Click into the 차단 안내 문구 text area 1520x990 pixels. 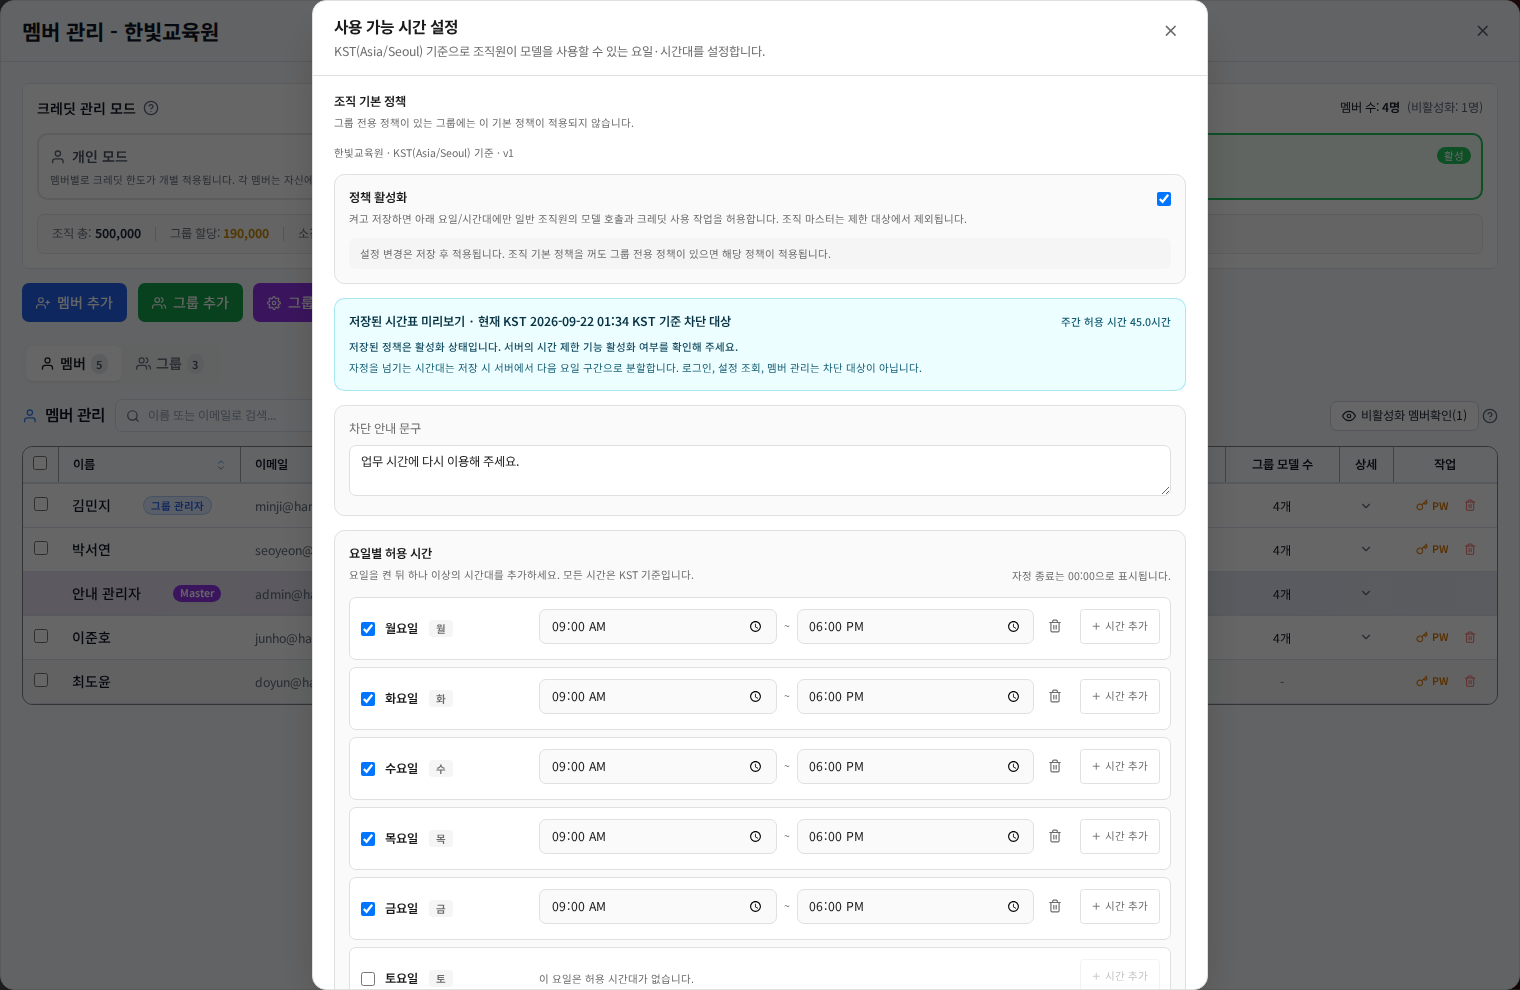point(760,470)
